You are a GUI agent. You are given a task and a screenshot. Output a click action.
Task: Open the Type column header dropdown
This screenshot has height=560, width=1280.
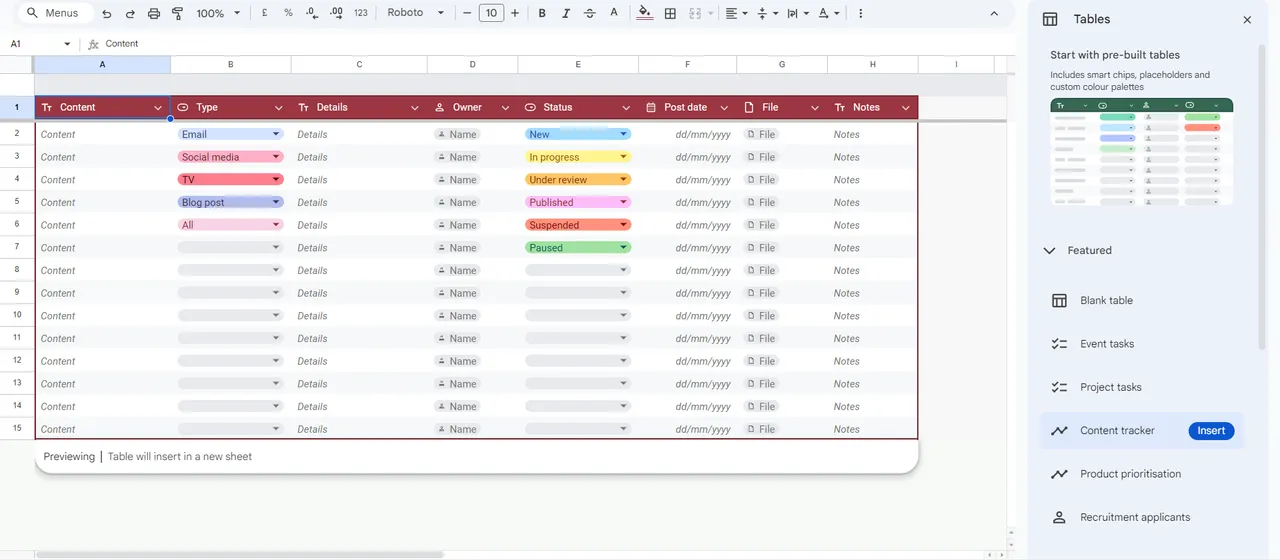[279, 108]
